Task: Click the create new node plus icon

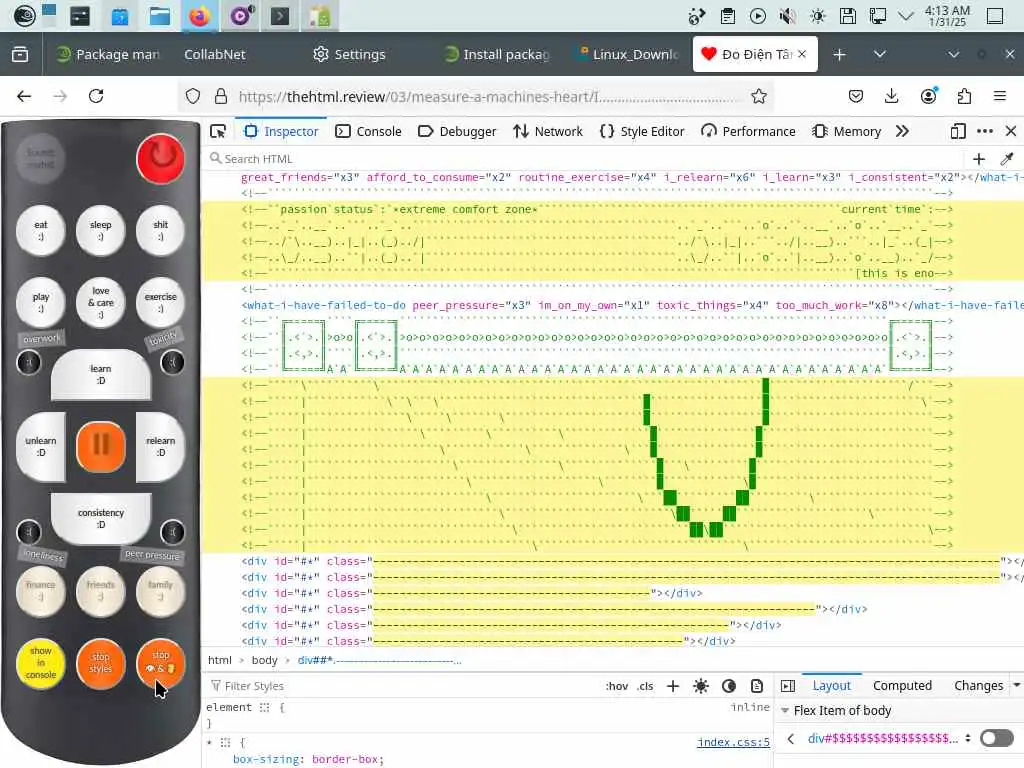Action: (979, 159)
